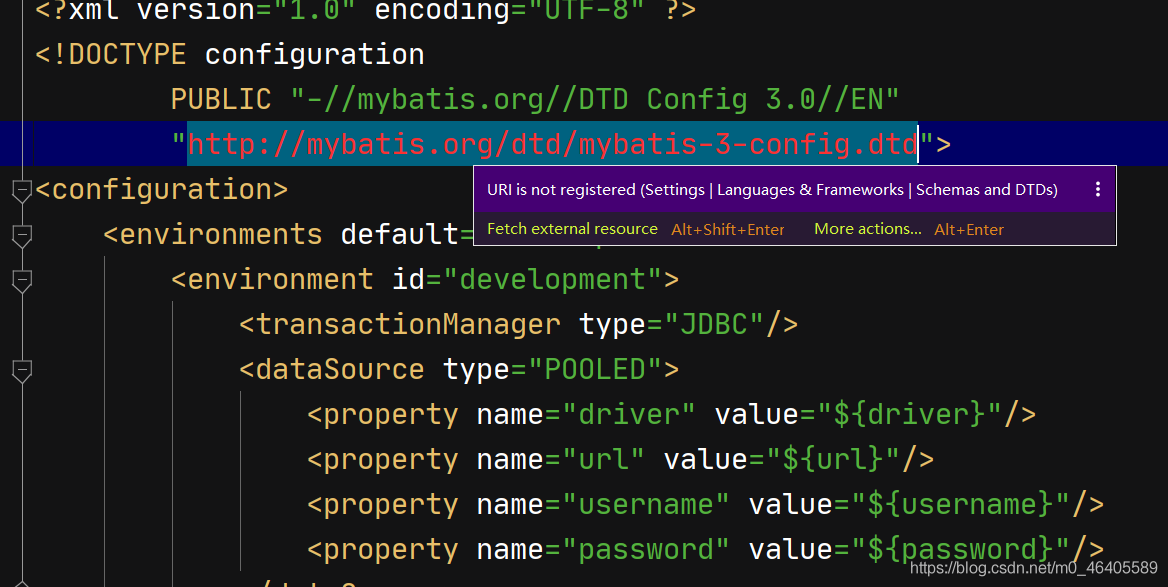The image size is (1168, 587).
Task: Collapse the configuration tag fold marker
Action: tap(22, 191)
